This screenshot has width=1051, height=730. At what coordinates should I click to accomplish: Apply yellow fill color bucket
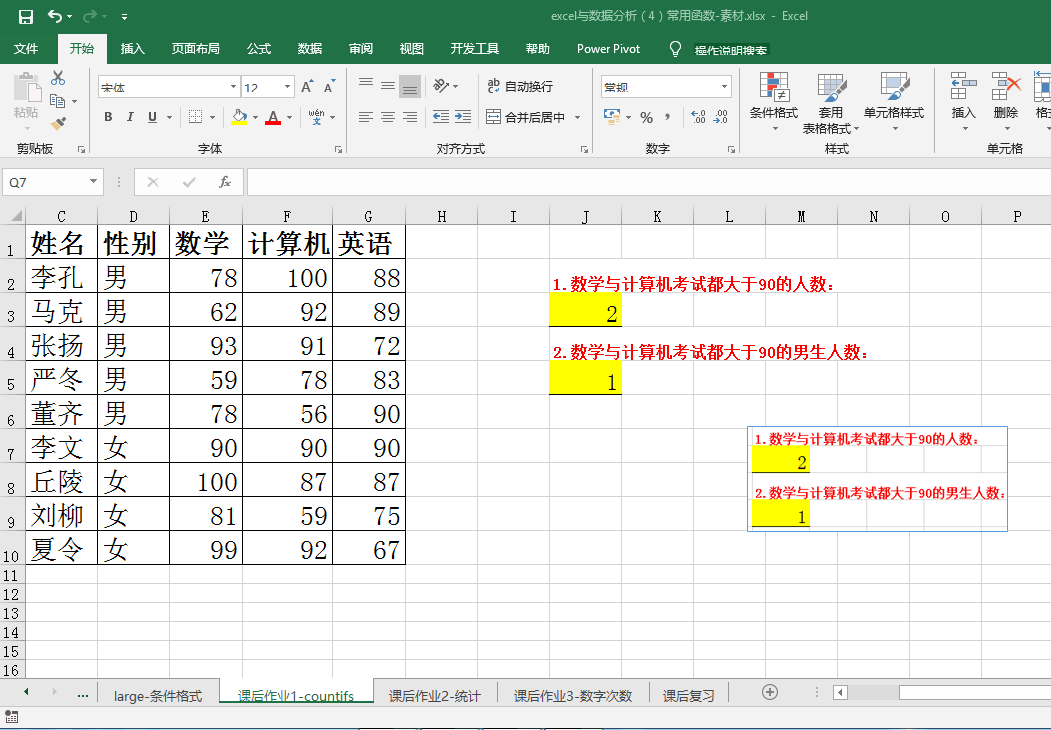pyautogui.click(x=239, y=117)
